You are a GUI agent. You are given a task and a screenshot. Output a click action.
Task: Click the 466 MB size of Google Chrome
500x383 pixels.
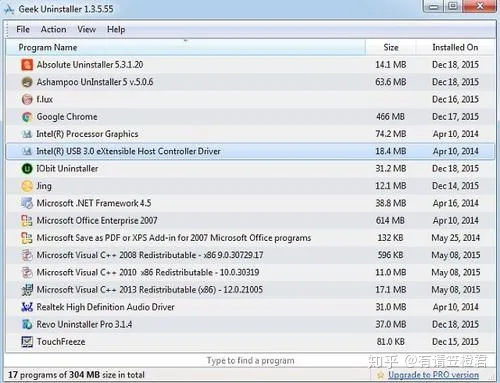pyautogui.click(x=390, y=117)
